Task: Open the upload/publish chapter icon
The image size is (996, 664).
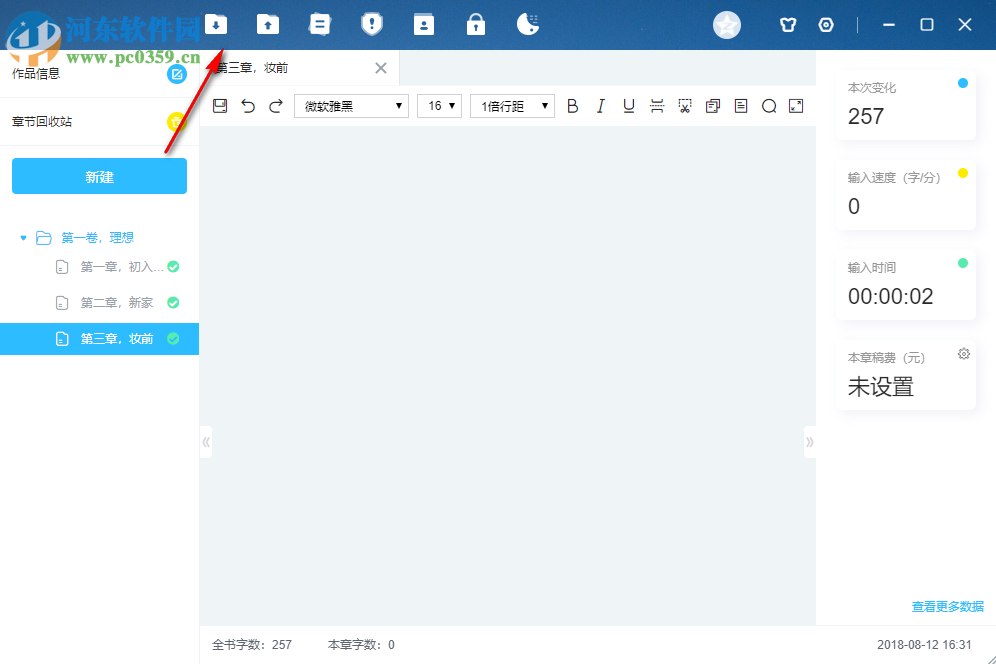Action: pyautogui.click(x=268, y=24)
